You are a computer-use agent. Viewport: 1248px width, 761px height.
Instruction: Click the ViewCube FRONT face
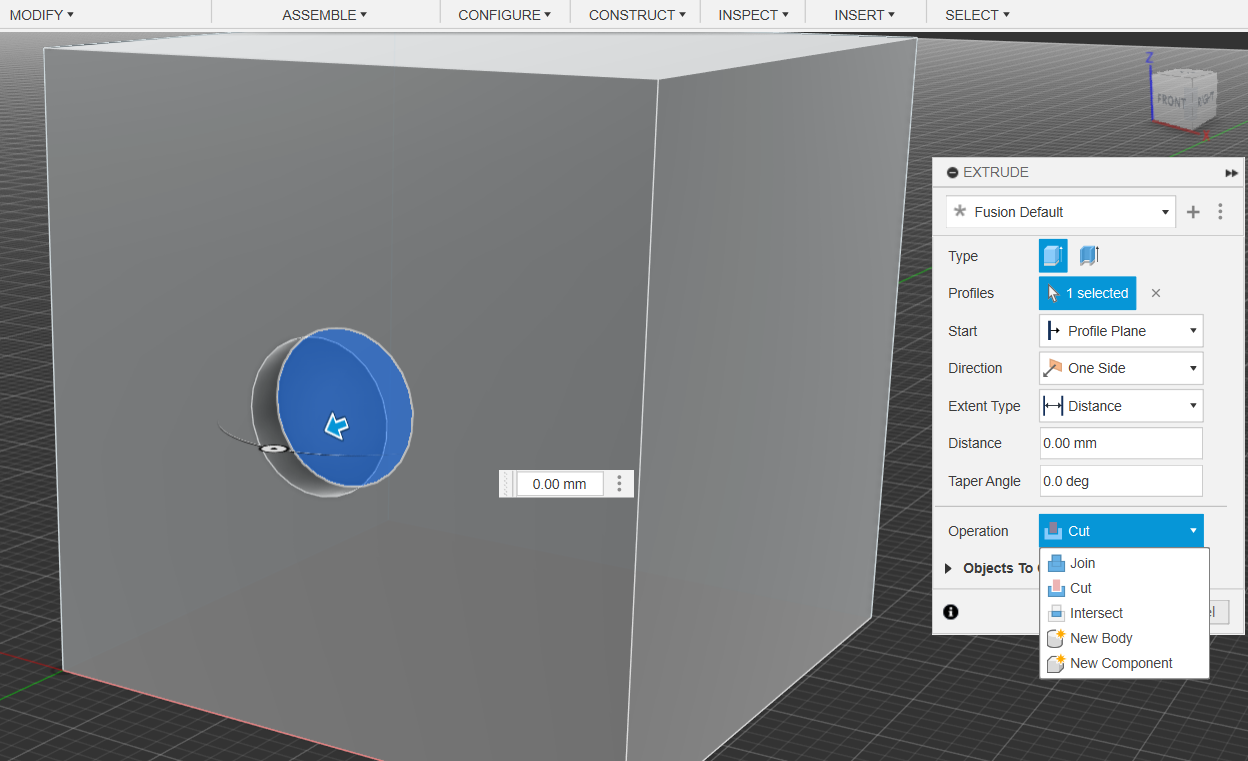[1171, 101]
